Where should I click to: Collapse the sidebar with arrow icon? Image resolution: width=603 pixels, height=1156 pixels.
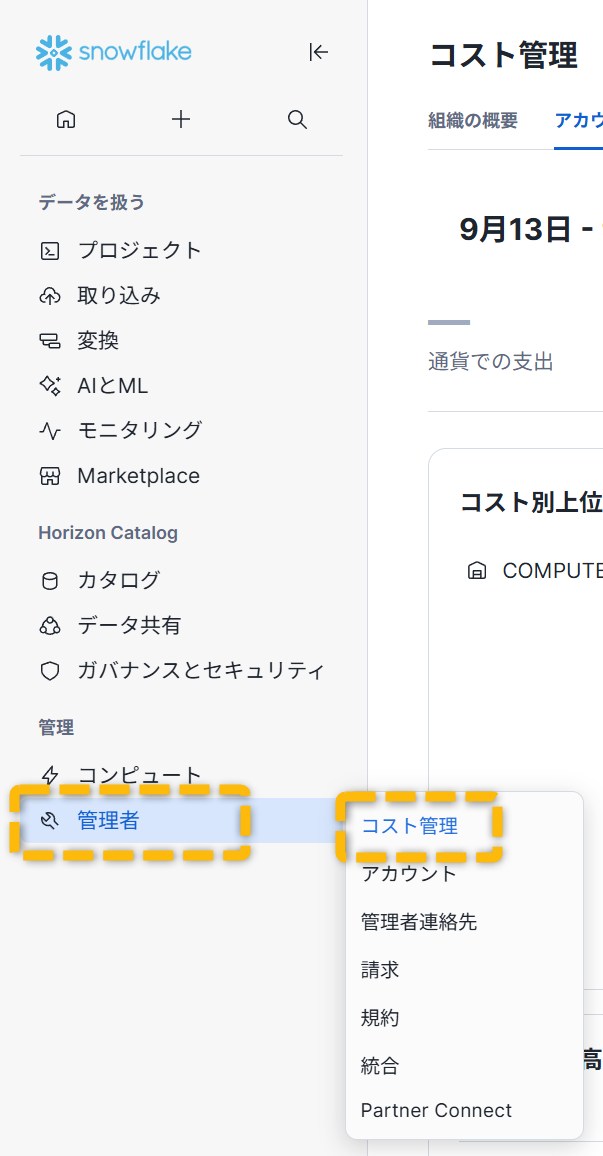(318, 52)
